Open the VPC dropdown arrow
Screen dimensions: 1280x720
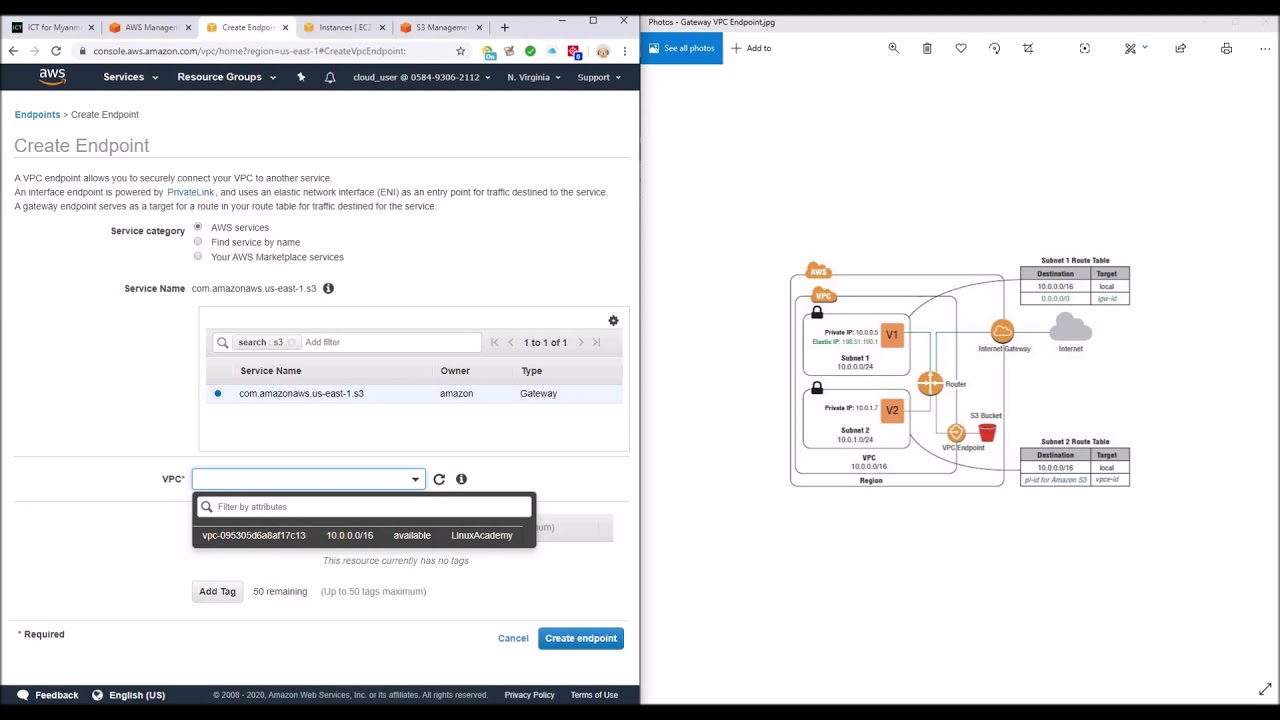(415, 479)
